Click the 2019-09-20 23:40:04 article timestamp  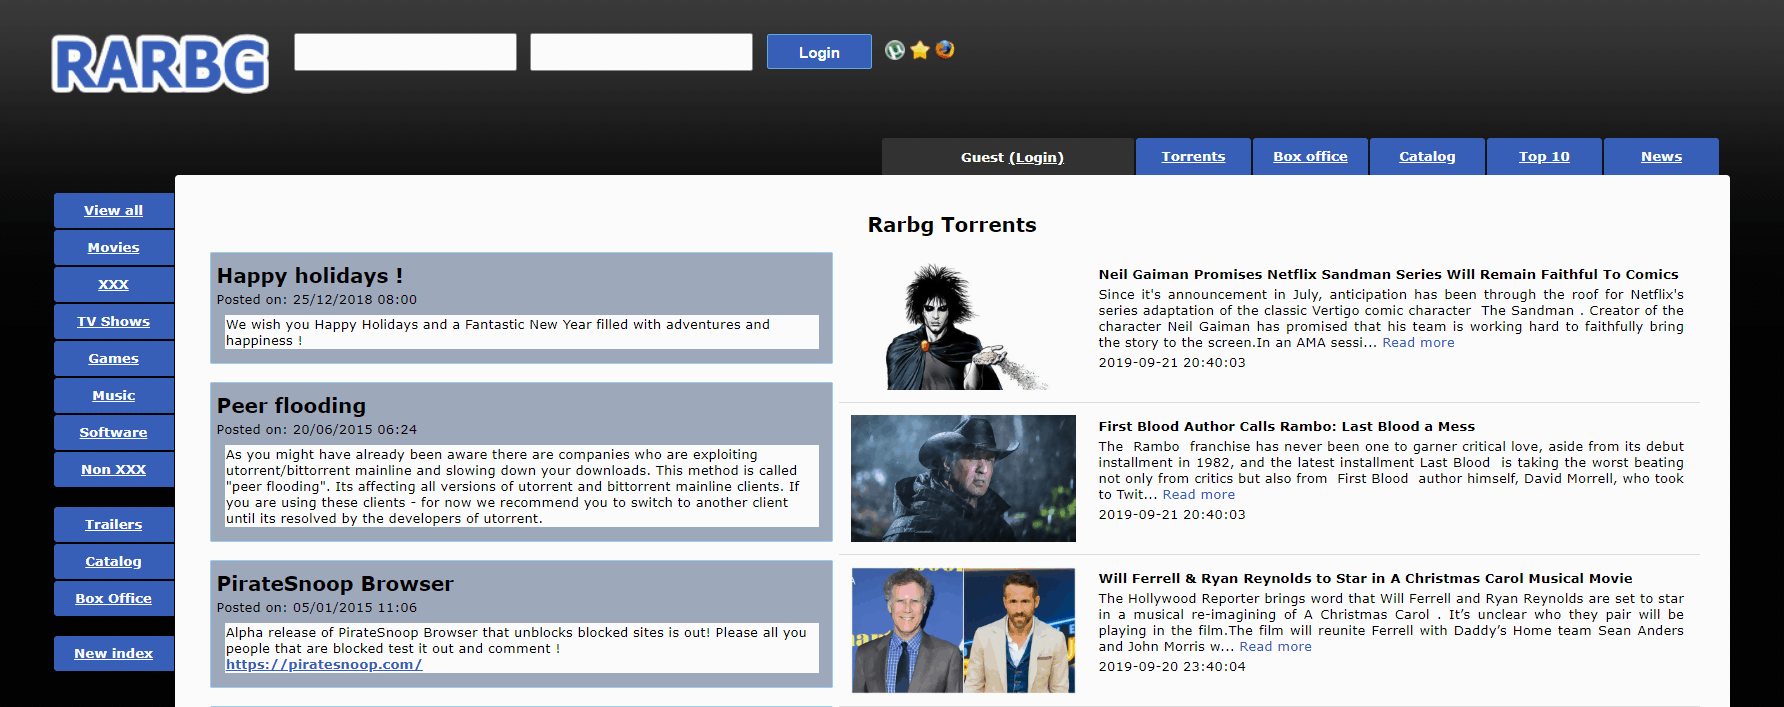tap(1172, 667)
